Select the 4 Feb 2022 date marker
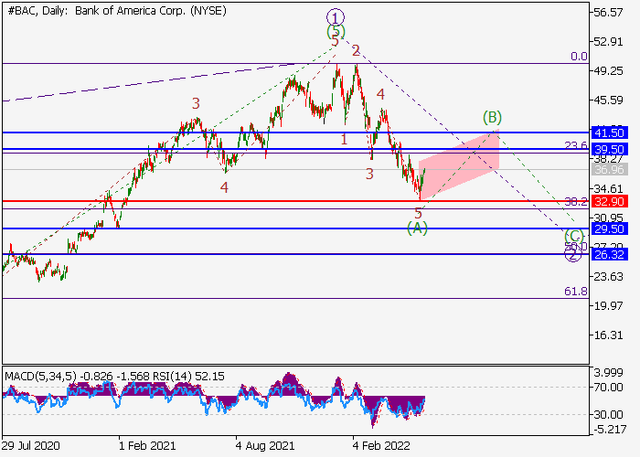The image size is (640, 457). point(381,446)
